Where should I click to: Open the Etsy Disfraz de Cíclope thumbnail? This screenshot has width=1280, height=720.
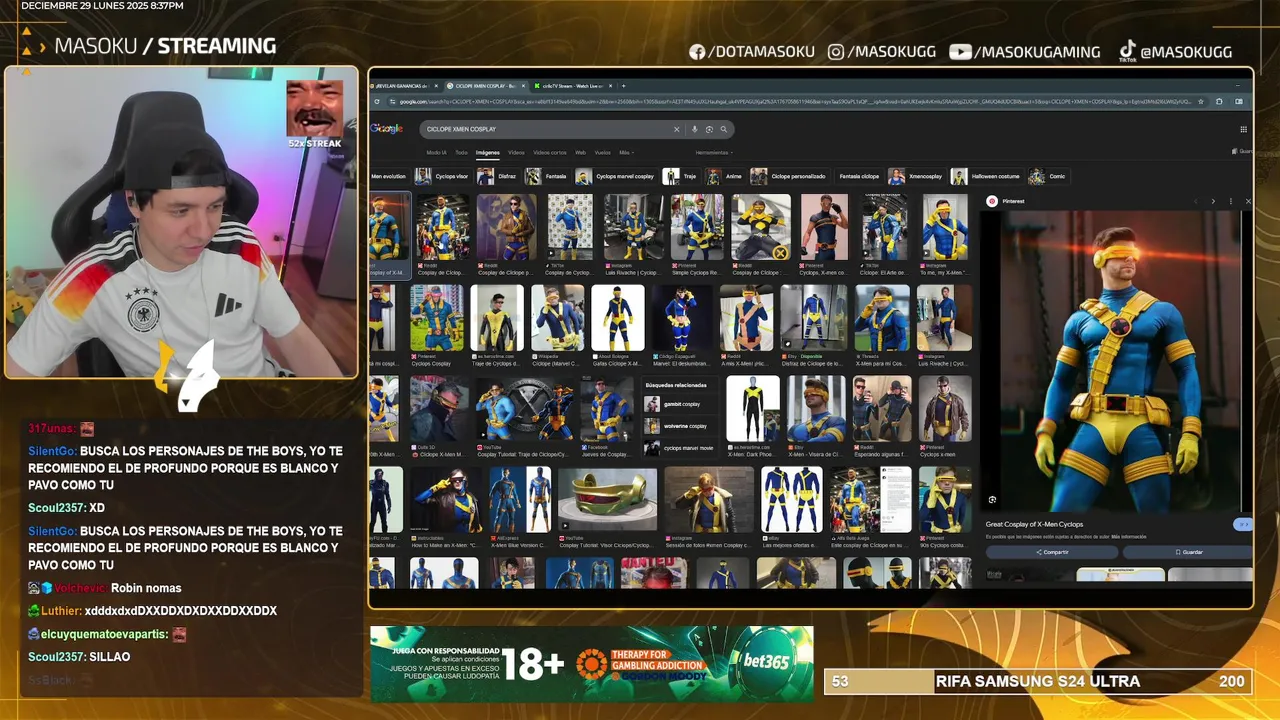pyautogui.click(x=813, y=319)
